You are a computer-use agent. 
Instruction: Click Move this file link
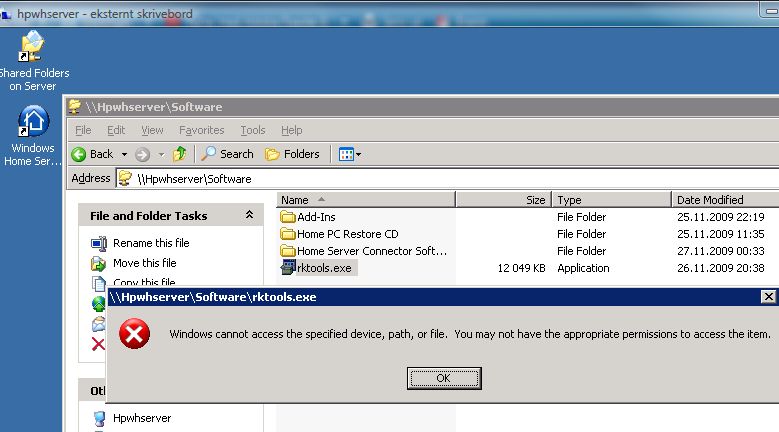tap(145, 263)
